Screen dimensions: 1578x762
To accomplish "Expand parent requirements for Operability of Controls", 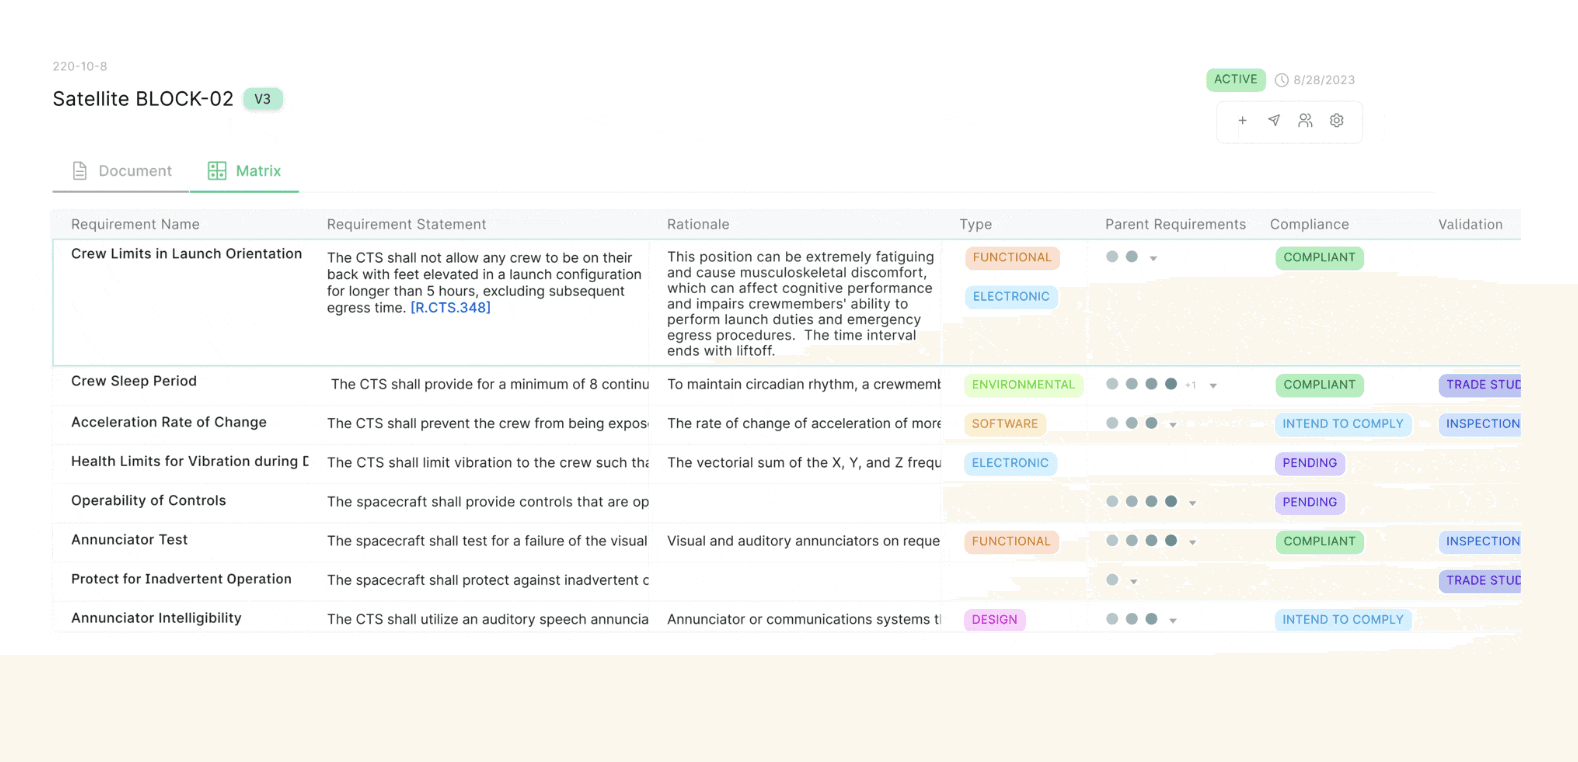I will click(1193, 503).
